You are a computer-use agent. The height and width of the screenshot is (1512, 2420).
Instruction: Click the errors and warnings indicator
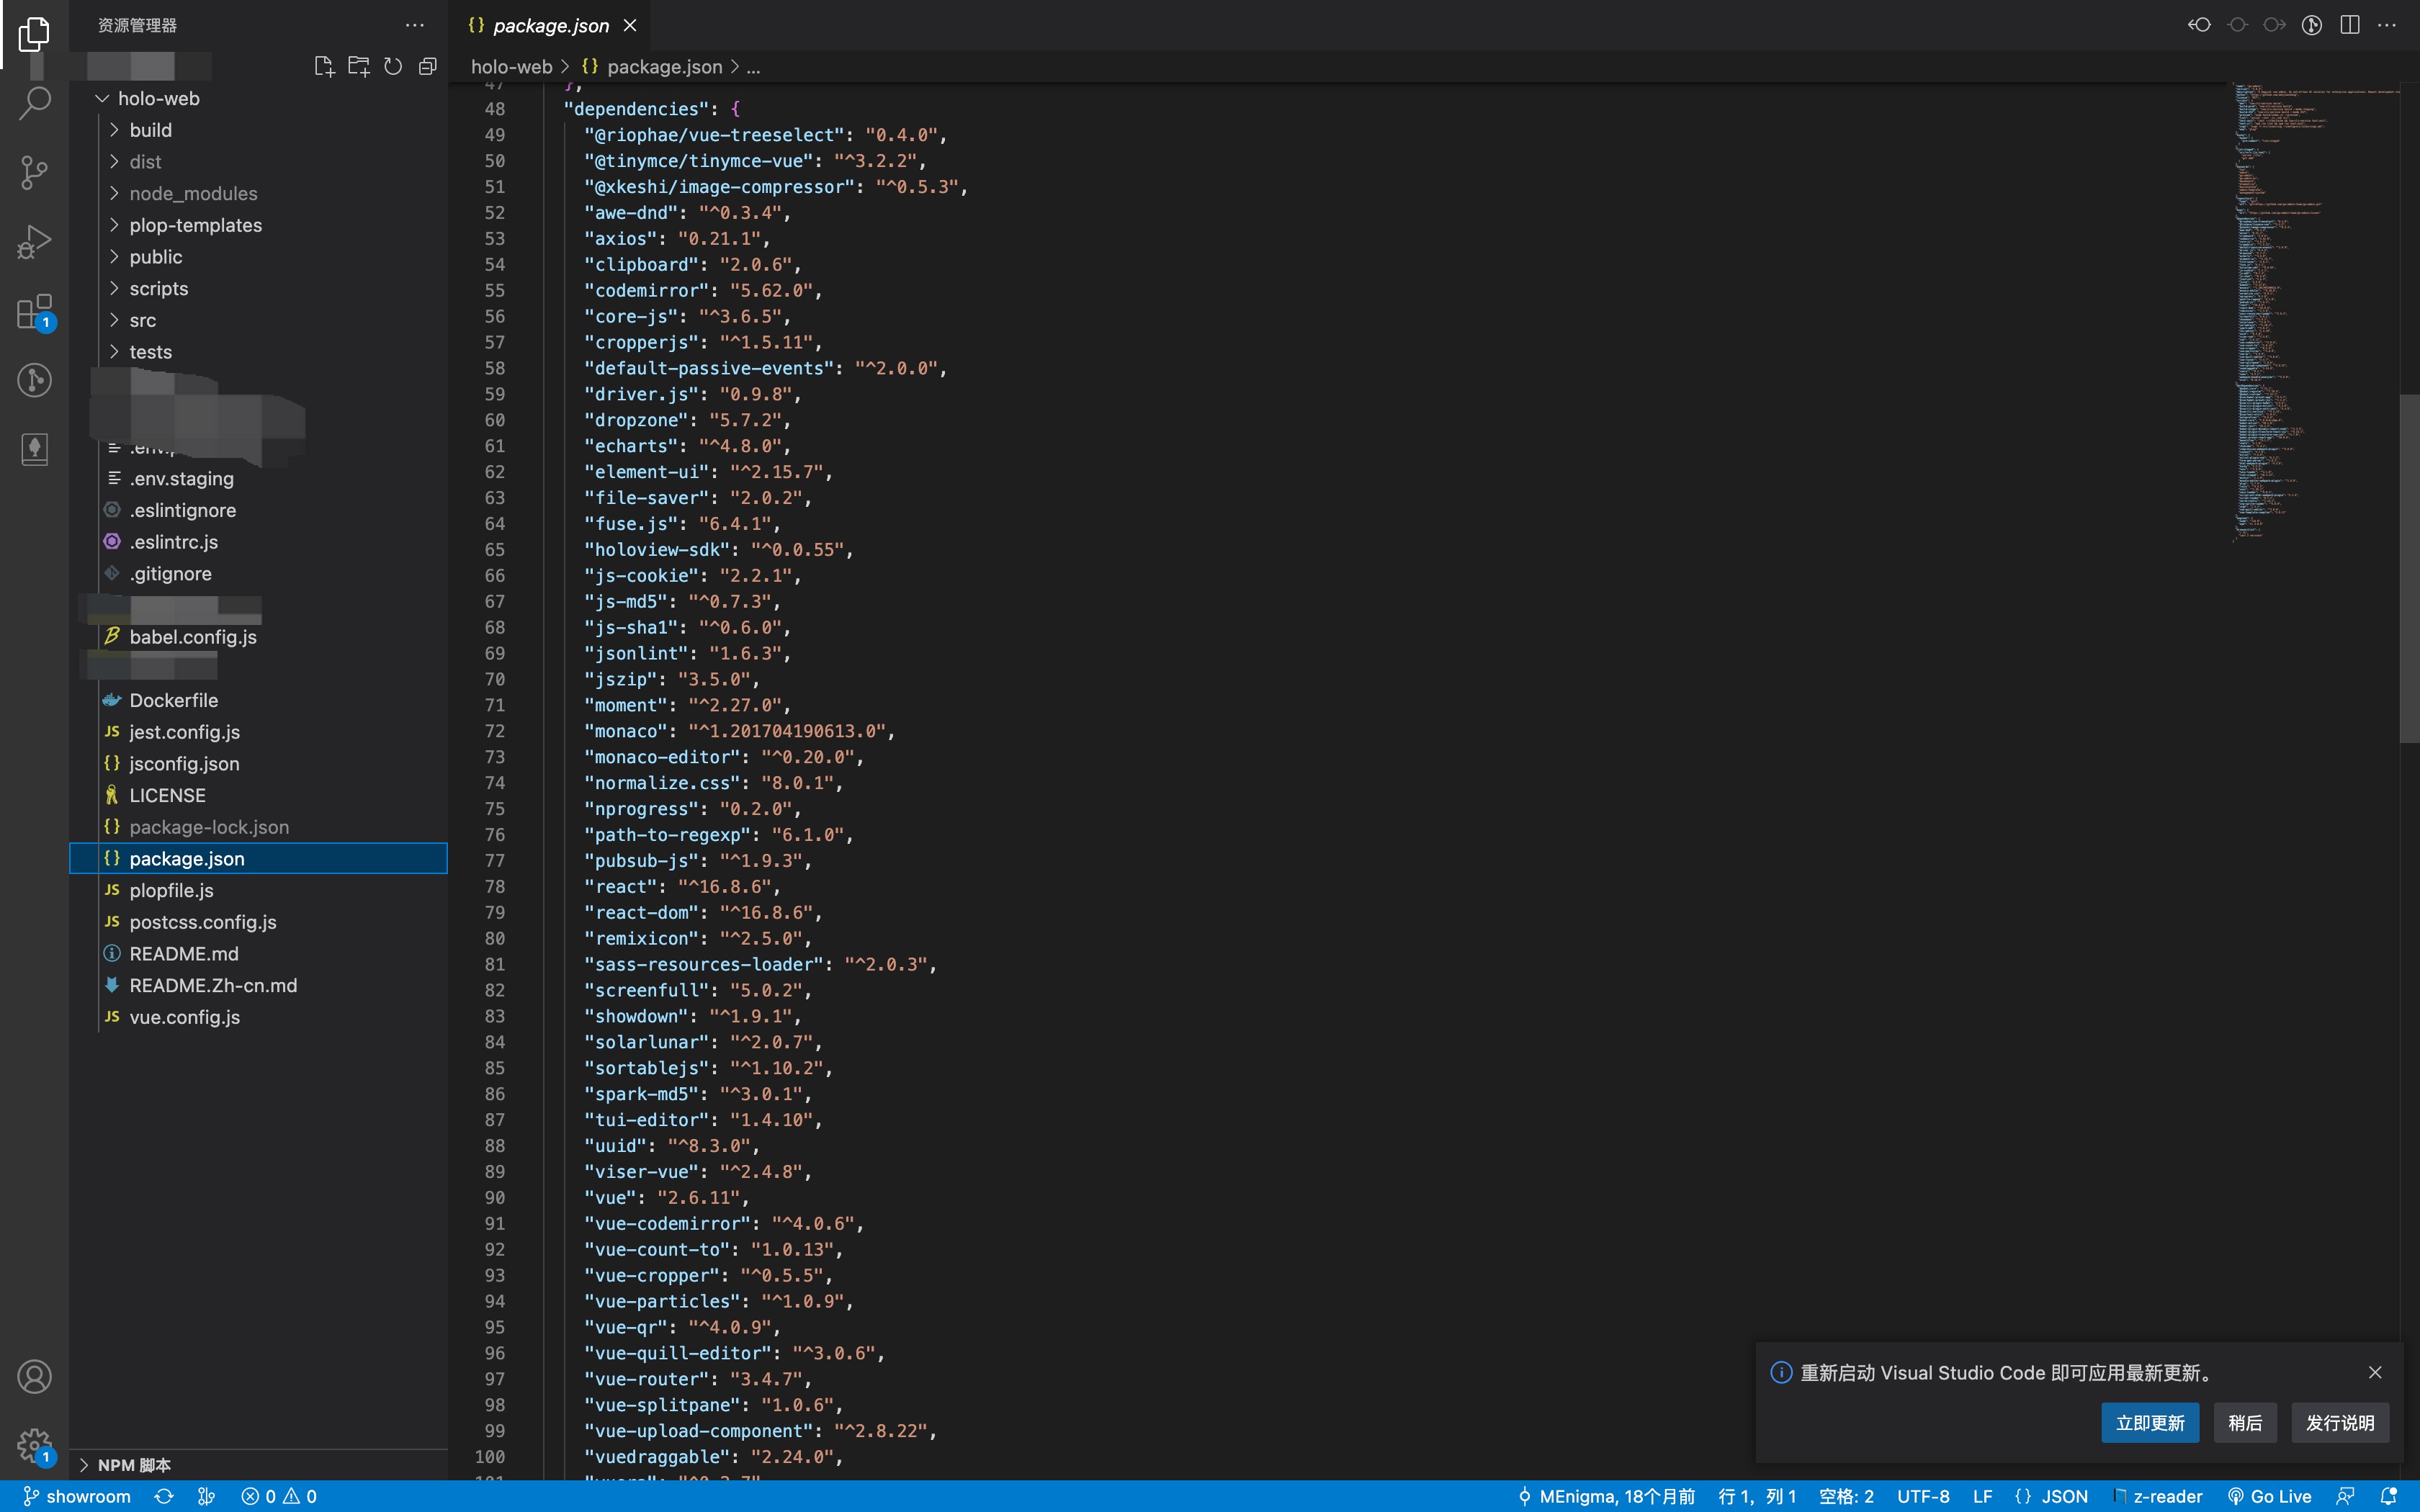pyautogui.click(x=279, y=1496)
